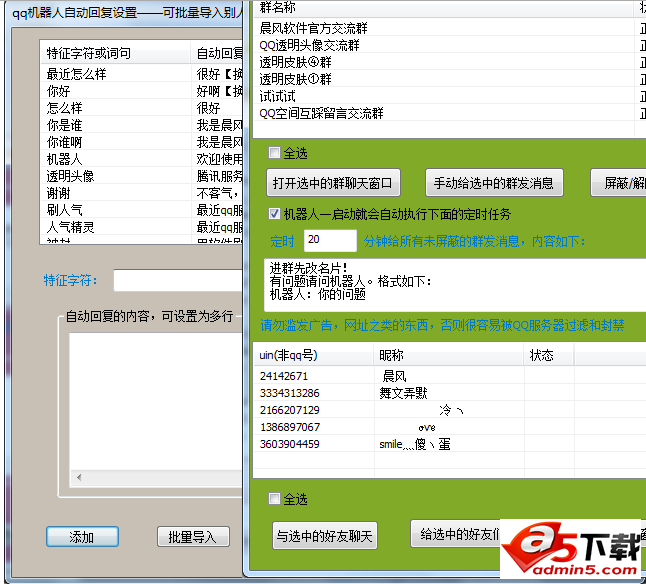Click 手动给选中的群发消息 button
The width and height of the screenshot is (646, 584).
pyautogui.click(x=494, y=183)
